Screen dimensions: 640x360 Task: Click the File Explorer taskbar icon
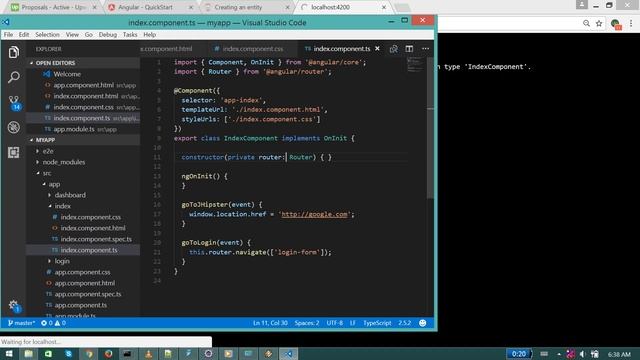click(x=29, y=353)
